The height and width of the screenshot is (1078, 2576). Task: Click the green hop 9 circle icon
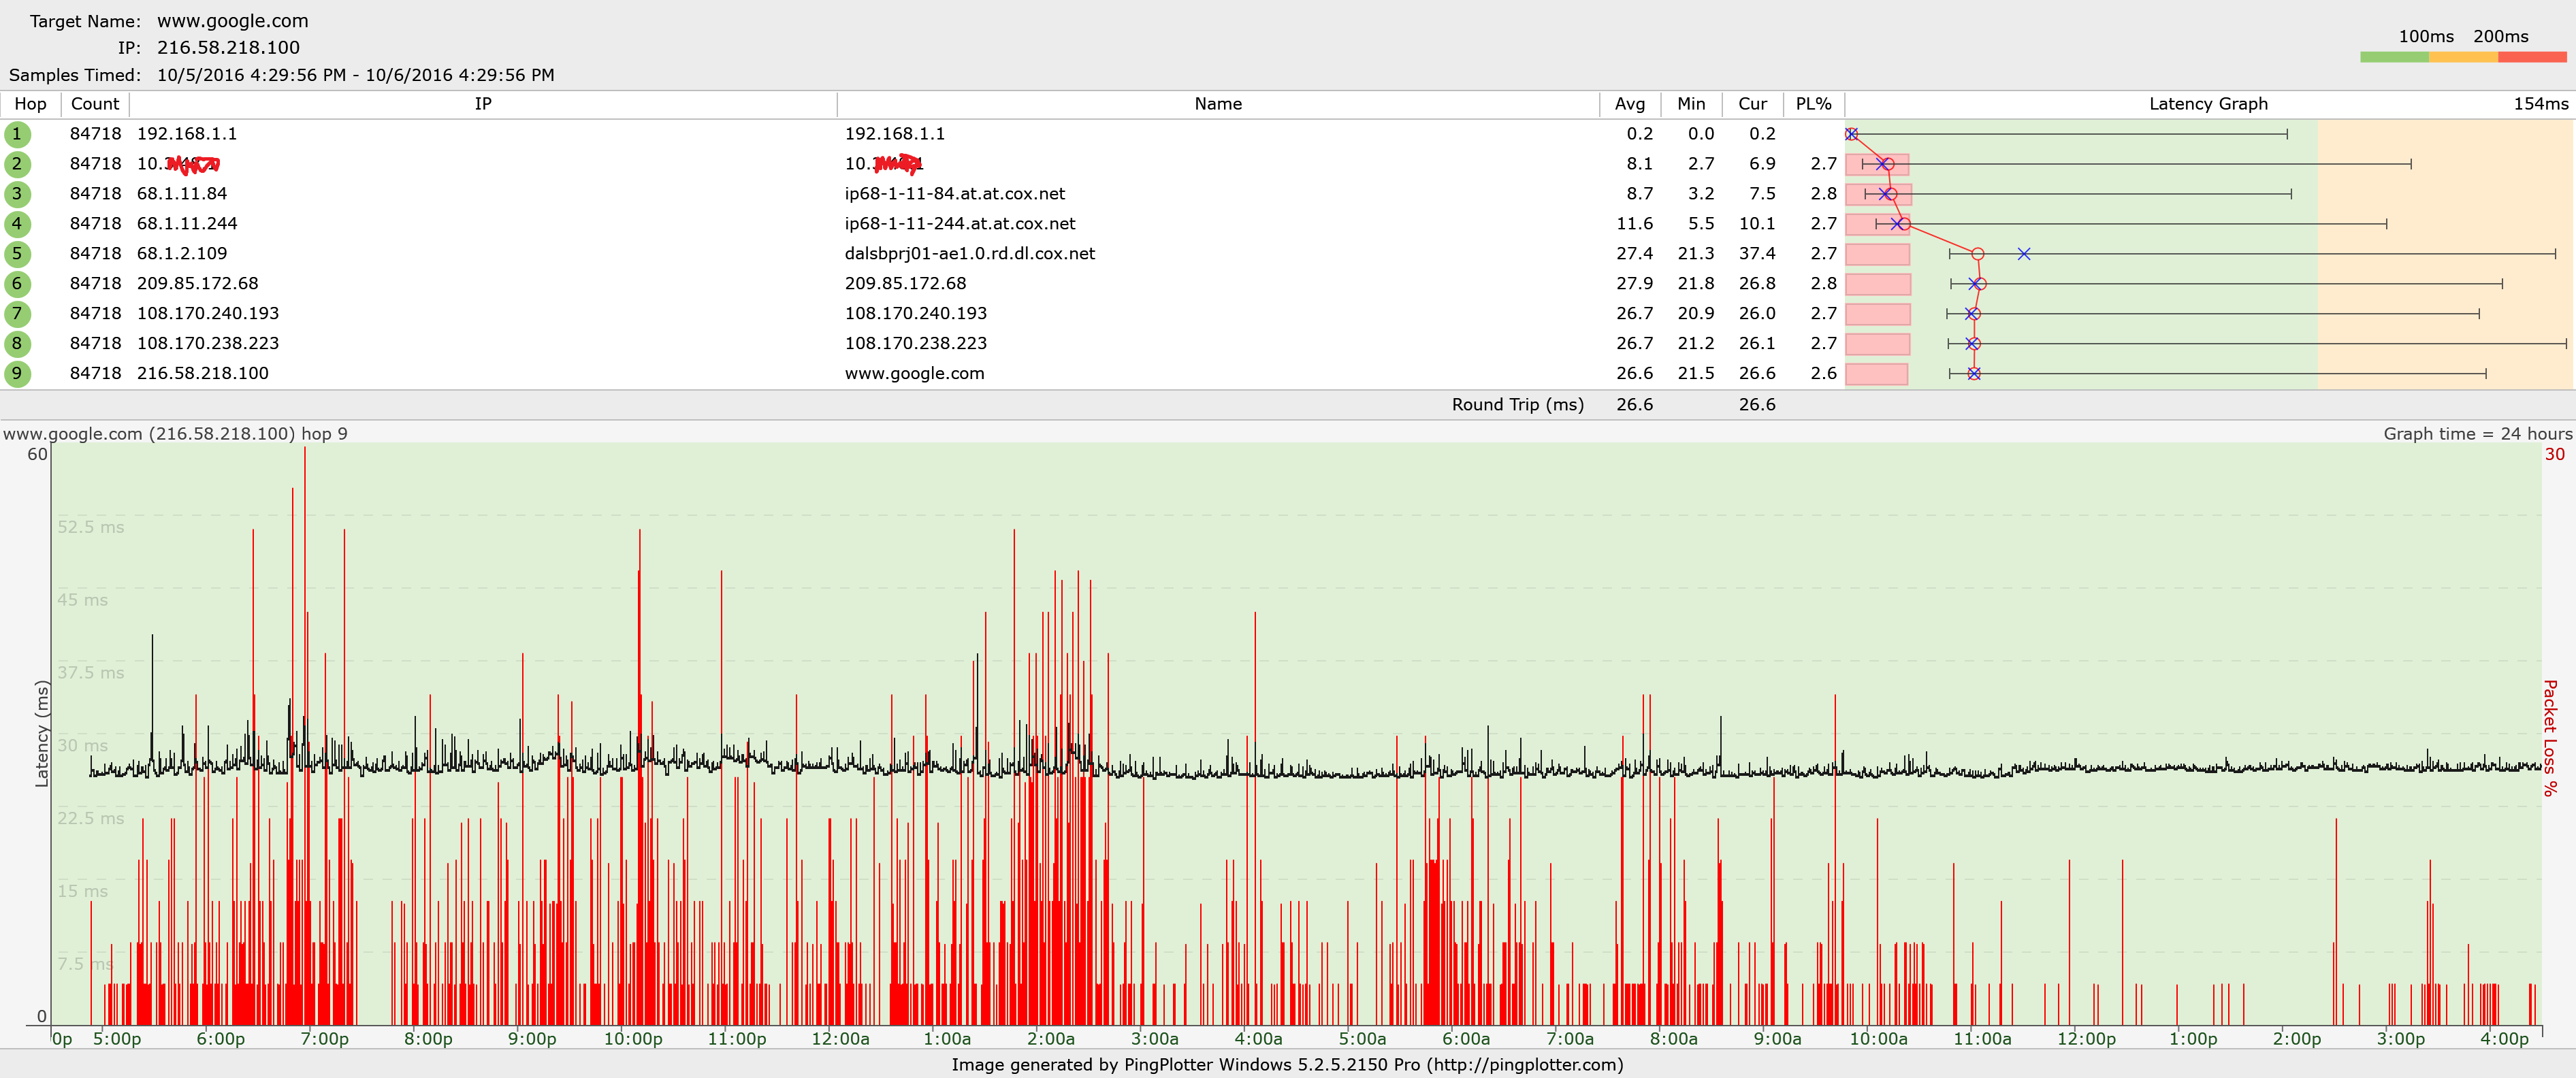tap(17, 374)
